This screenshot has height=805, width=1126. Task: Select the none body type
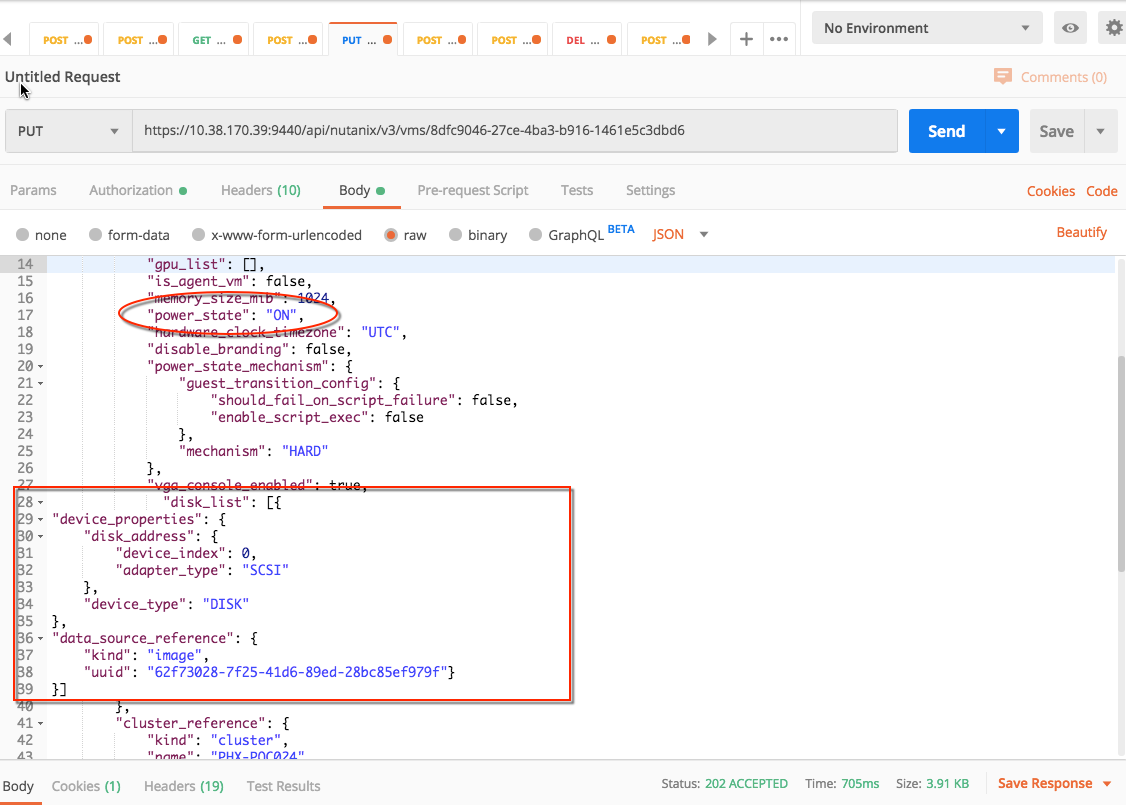pyautogui.click(x=23, y=235)
